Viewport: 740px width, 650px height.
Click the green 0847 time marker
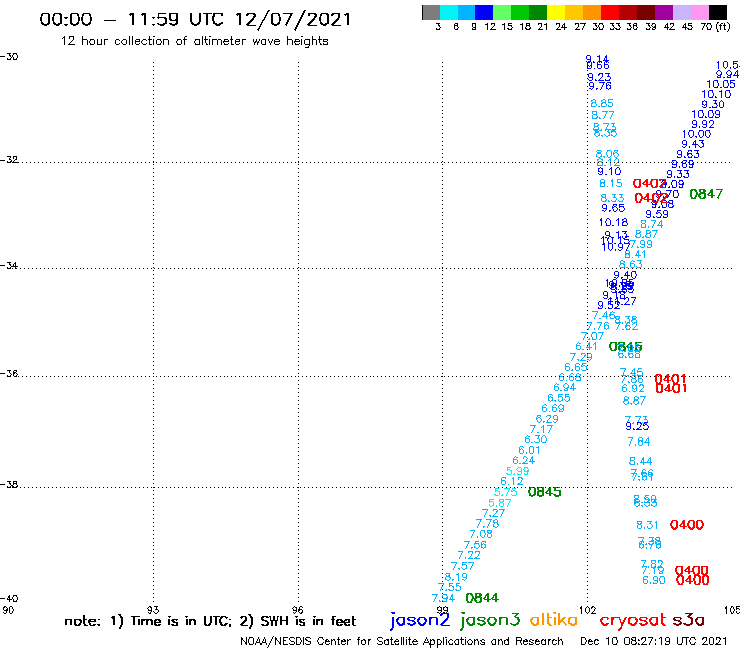coord(706,194)
